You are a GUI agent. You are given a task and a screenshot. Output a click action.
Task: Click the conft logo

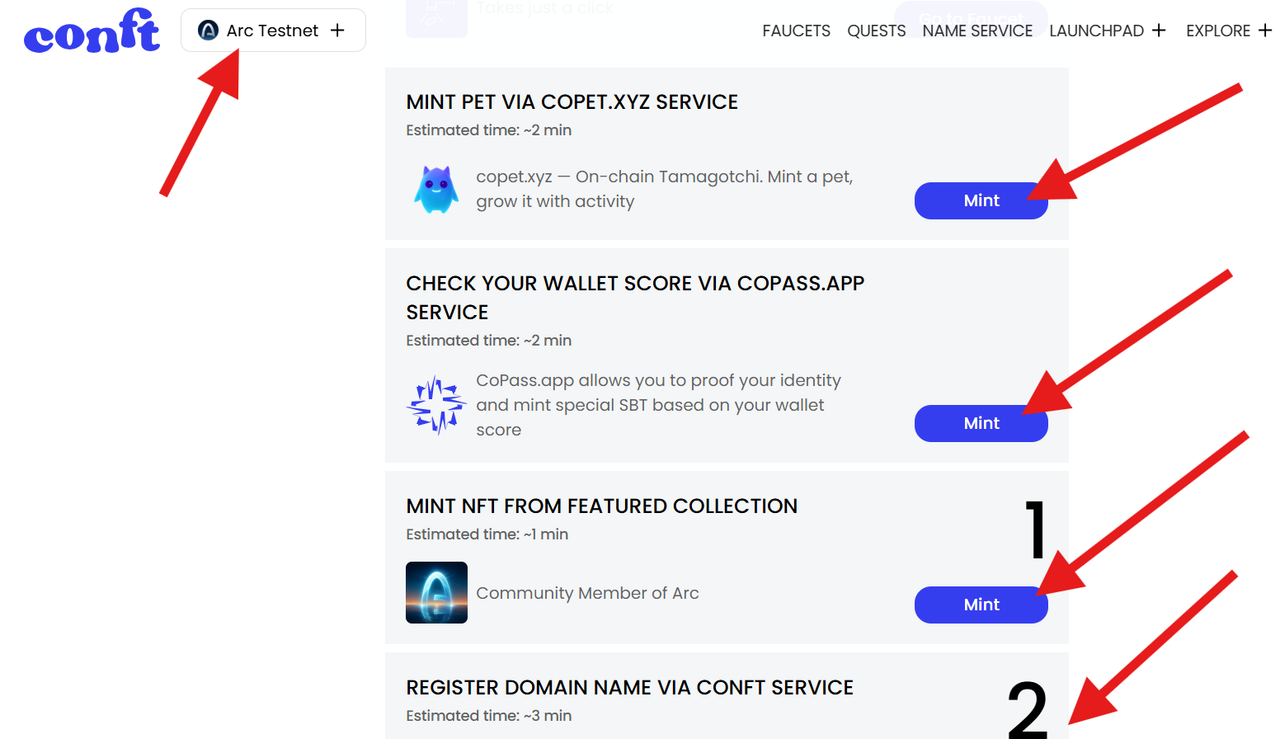(92, 31)
